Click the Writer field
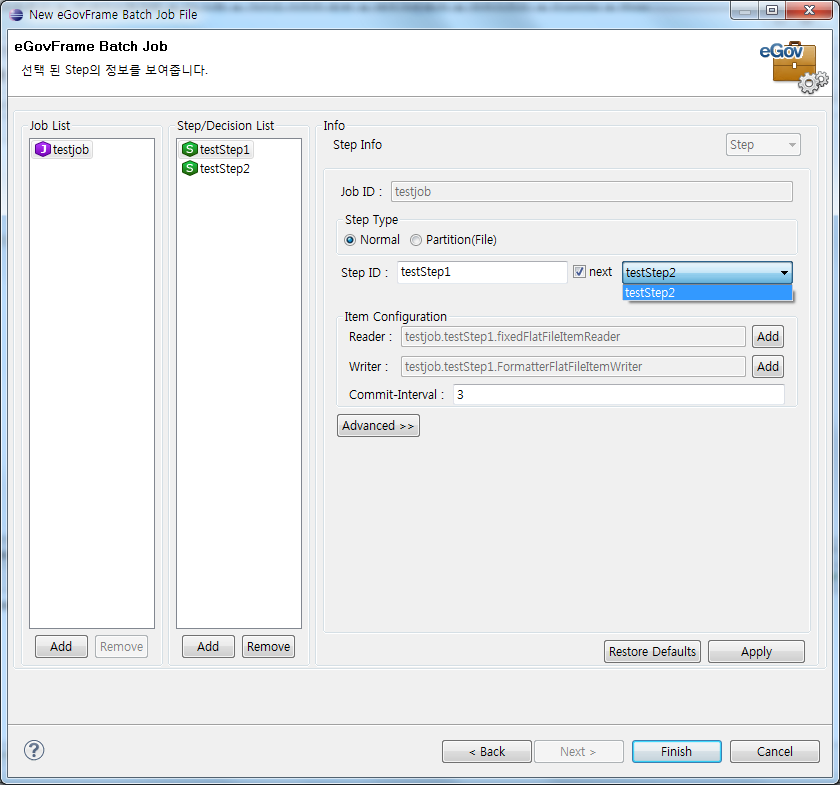Viewport: 840px width, 785px height. click(x=573, y=367)
